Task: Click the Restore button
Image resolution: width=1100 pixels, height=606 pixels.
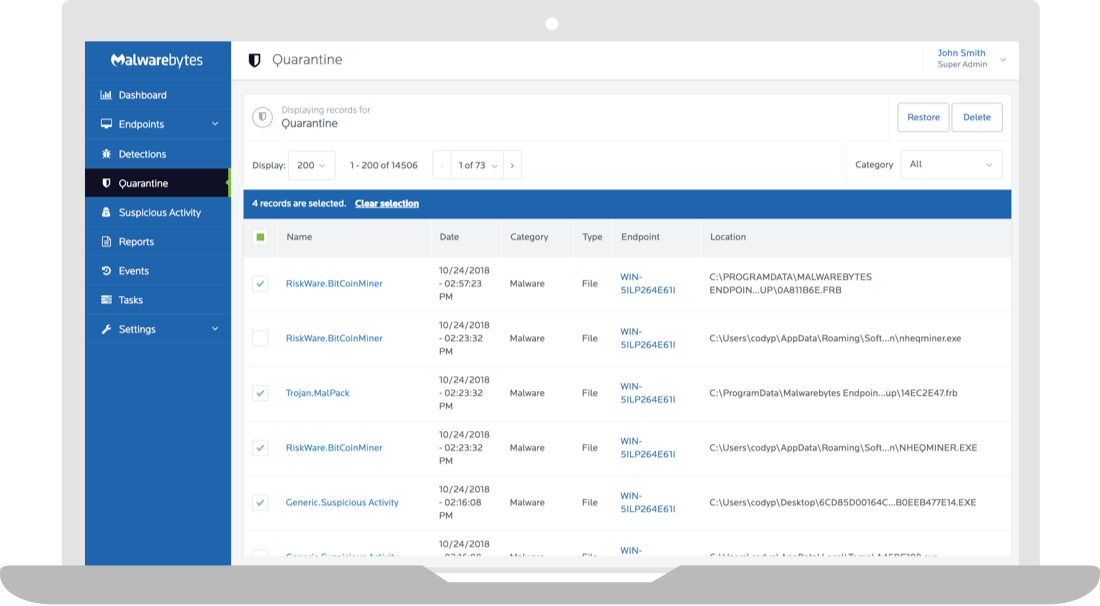Action: [923, 117]
